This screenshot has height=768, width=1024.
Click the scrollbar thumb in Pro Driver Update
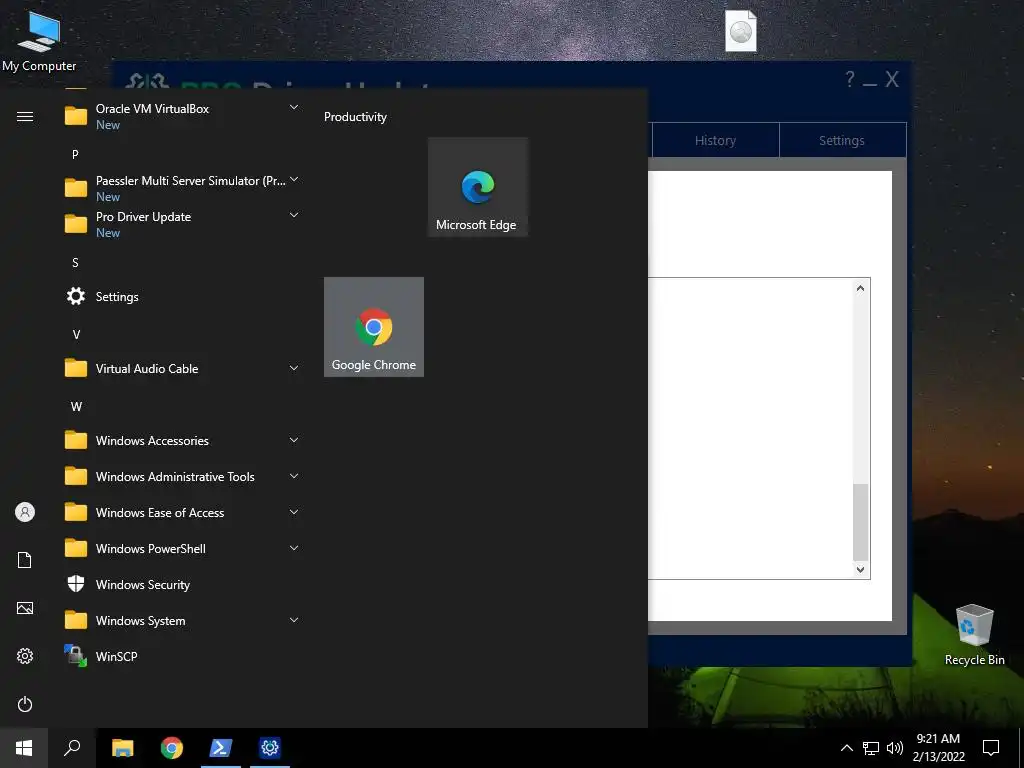(861, 522)
